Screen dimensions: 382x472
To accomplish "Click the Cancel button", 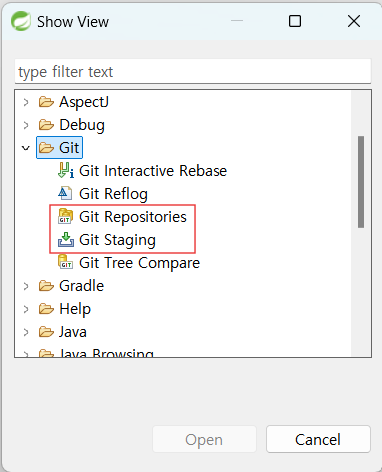I will tap(318, 439).
